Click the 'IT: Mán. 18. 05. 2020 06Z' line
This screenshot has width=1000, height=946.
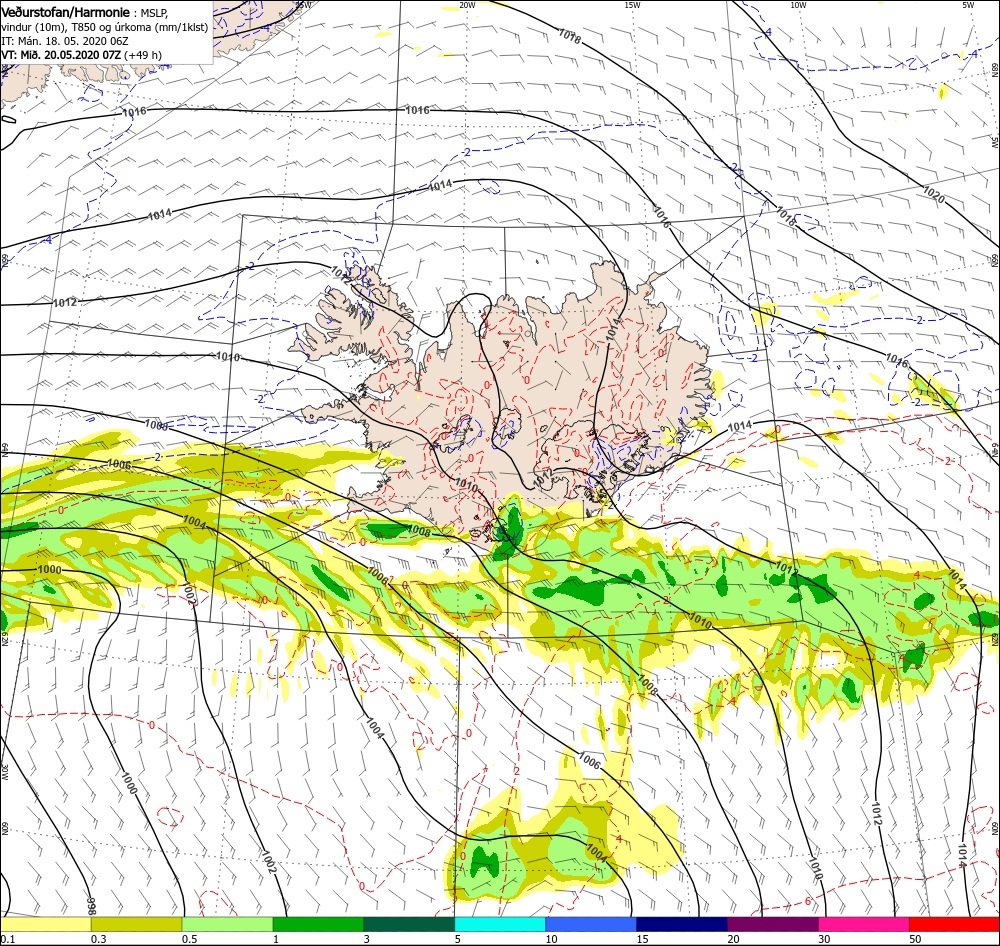(x=65, y=41)
